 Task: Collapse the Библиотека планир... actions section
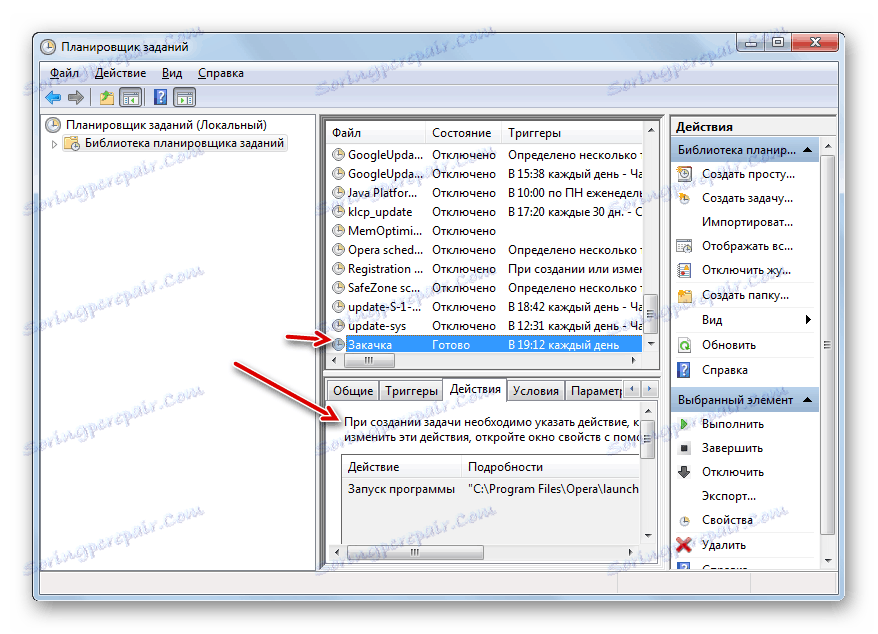click(x=807, y=150)
